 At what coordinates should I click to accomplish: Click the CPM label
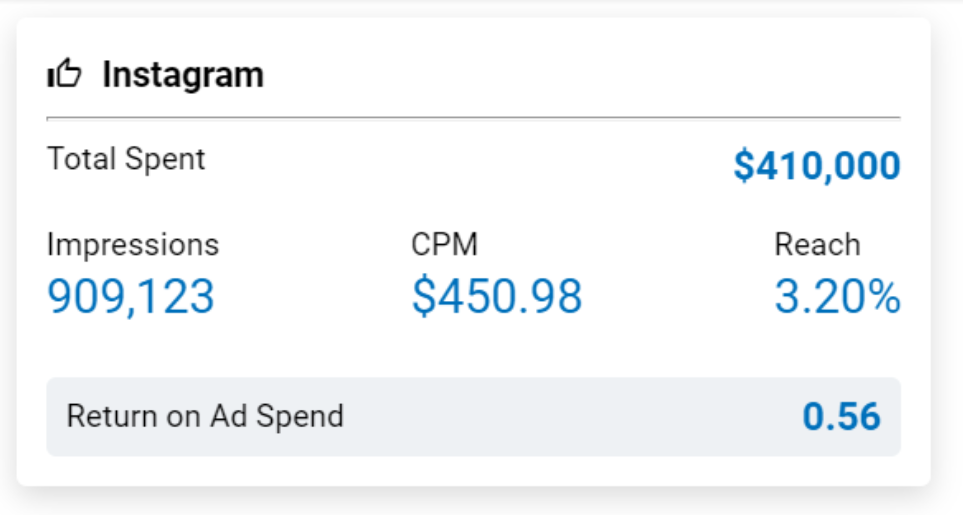coord(444,245)
